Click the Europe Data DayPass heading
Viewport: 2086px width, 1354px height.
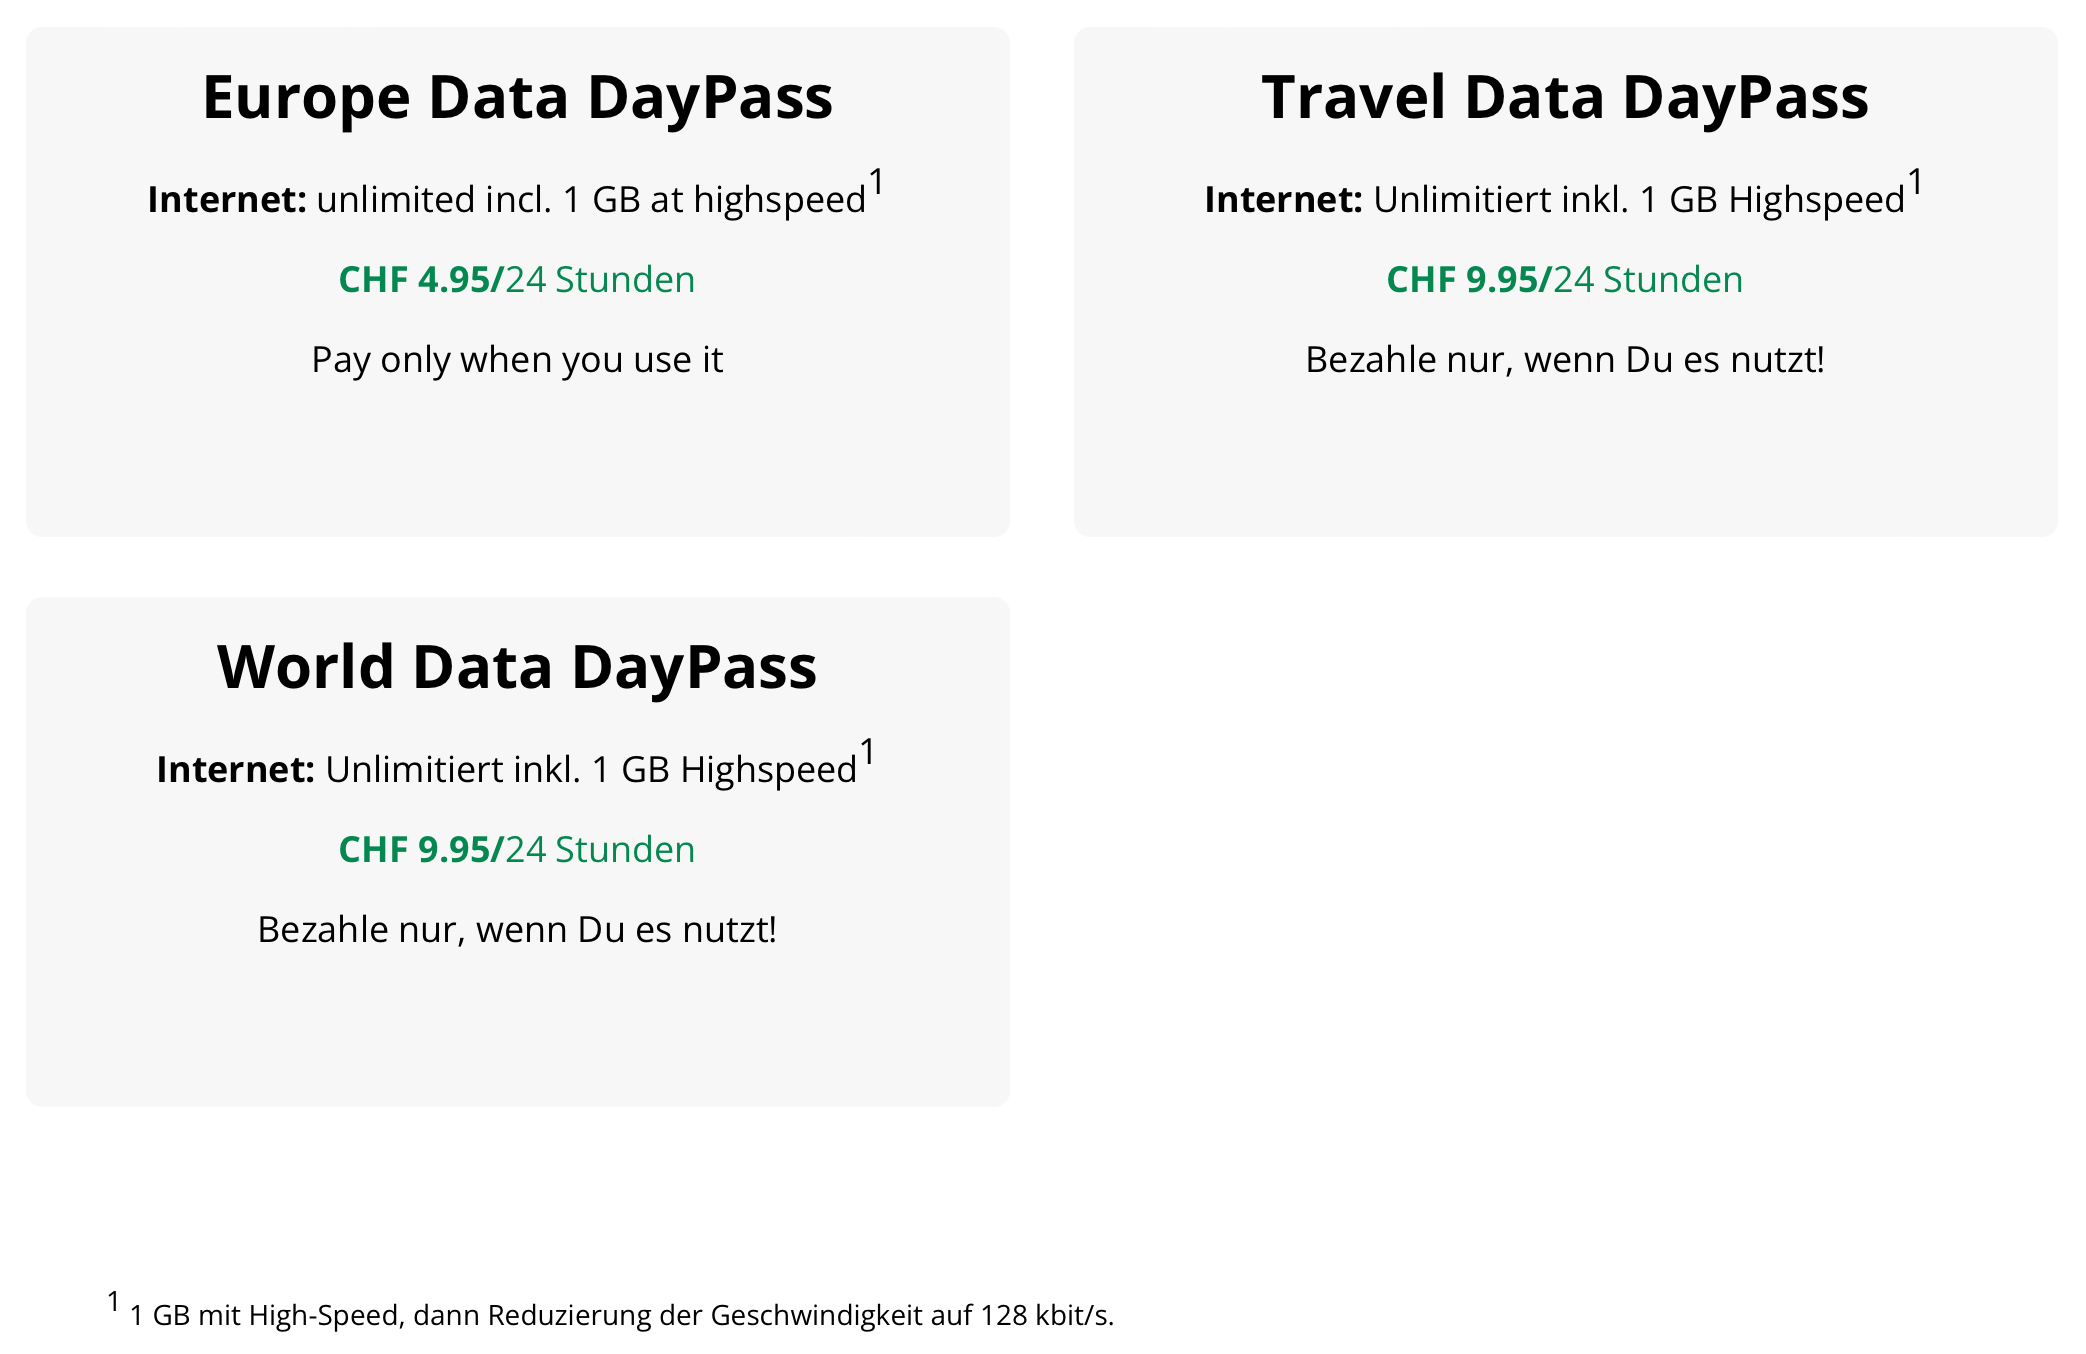click(517, 97)
